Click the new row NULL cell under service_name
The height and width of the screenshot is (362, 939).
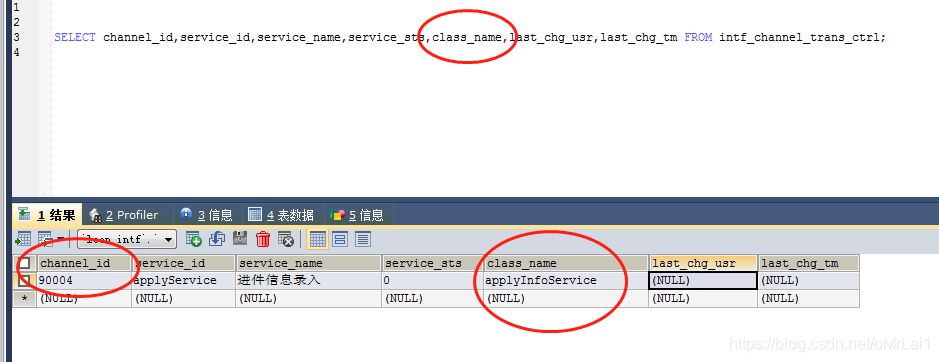(308, 298)
